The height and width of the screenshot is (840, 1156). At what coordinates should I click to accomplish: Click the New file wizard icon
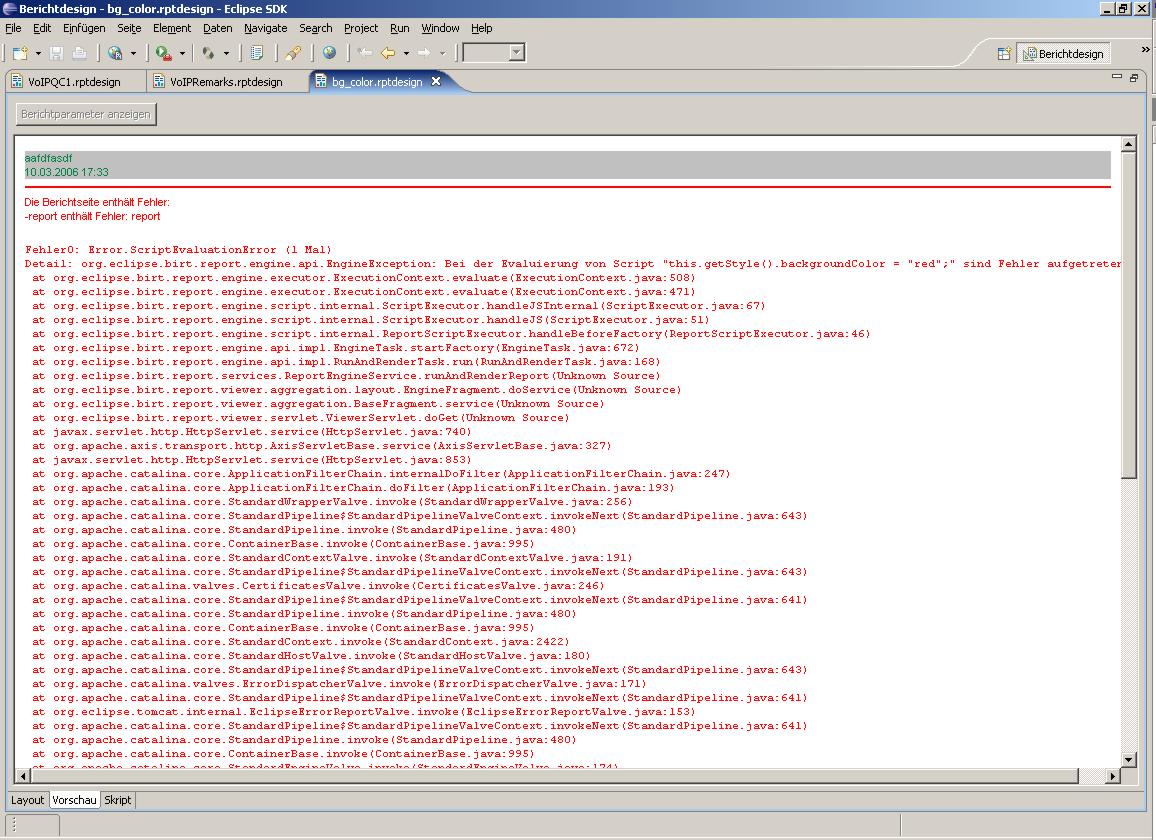pyautogui.click(x=19, y=53)
